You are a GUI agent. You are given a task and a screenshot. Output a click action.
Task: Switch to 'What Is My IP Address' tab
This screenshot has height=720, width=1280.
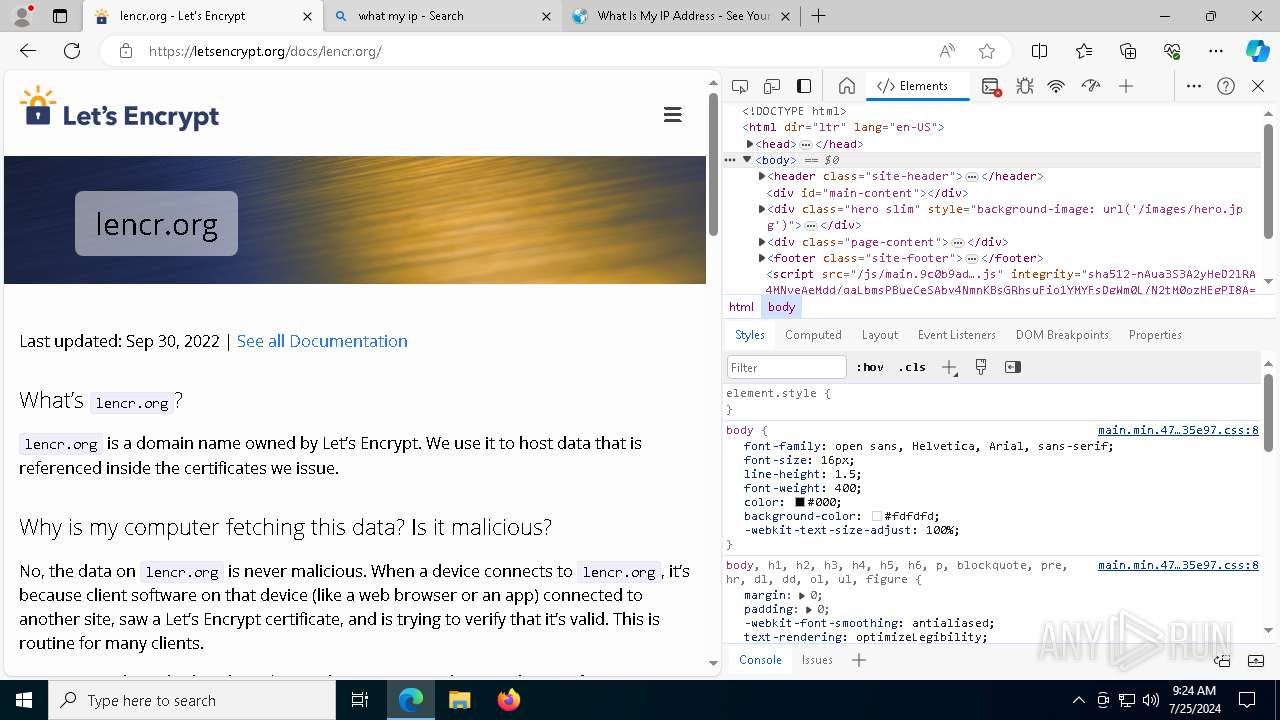click(x=683, y=16)
